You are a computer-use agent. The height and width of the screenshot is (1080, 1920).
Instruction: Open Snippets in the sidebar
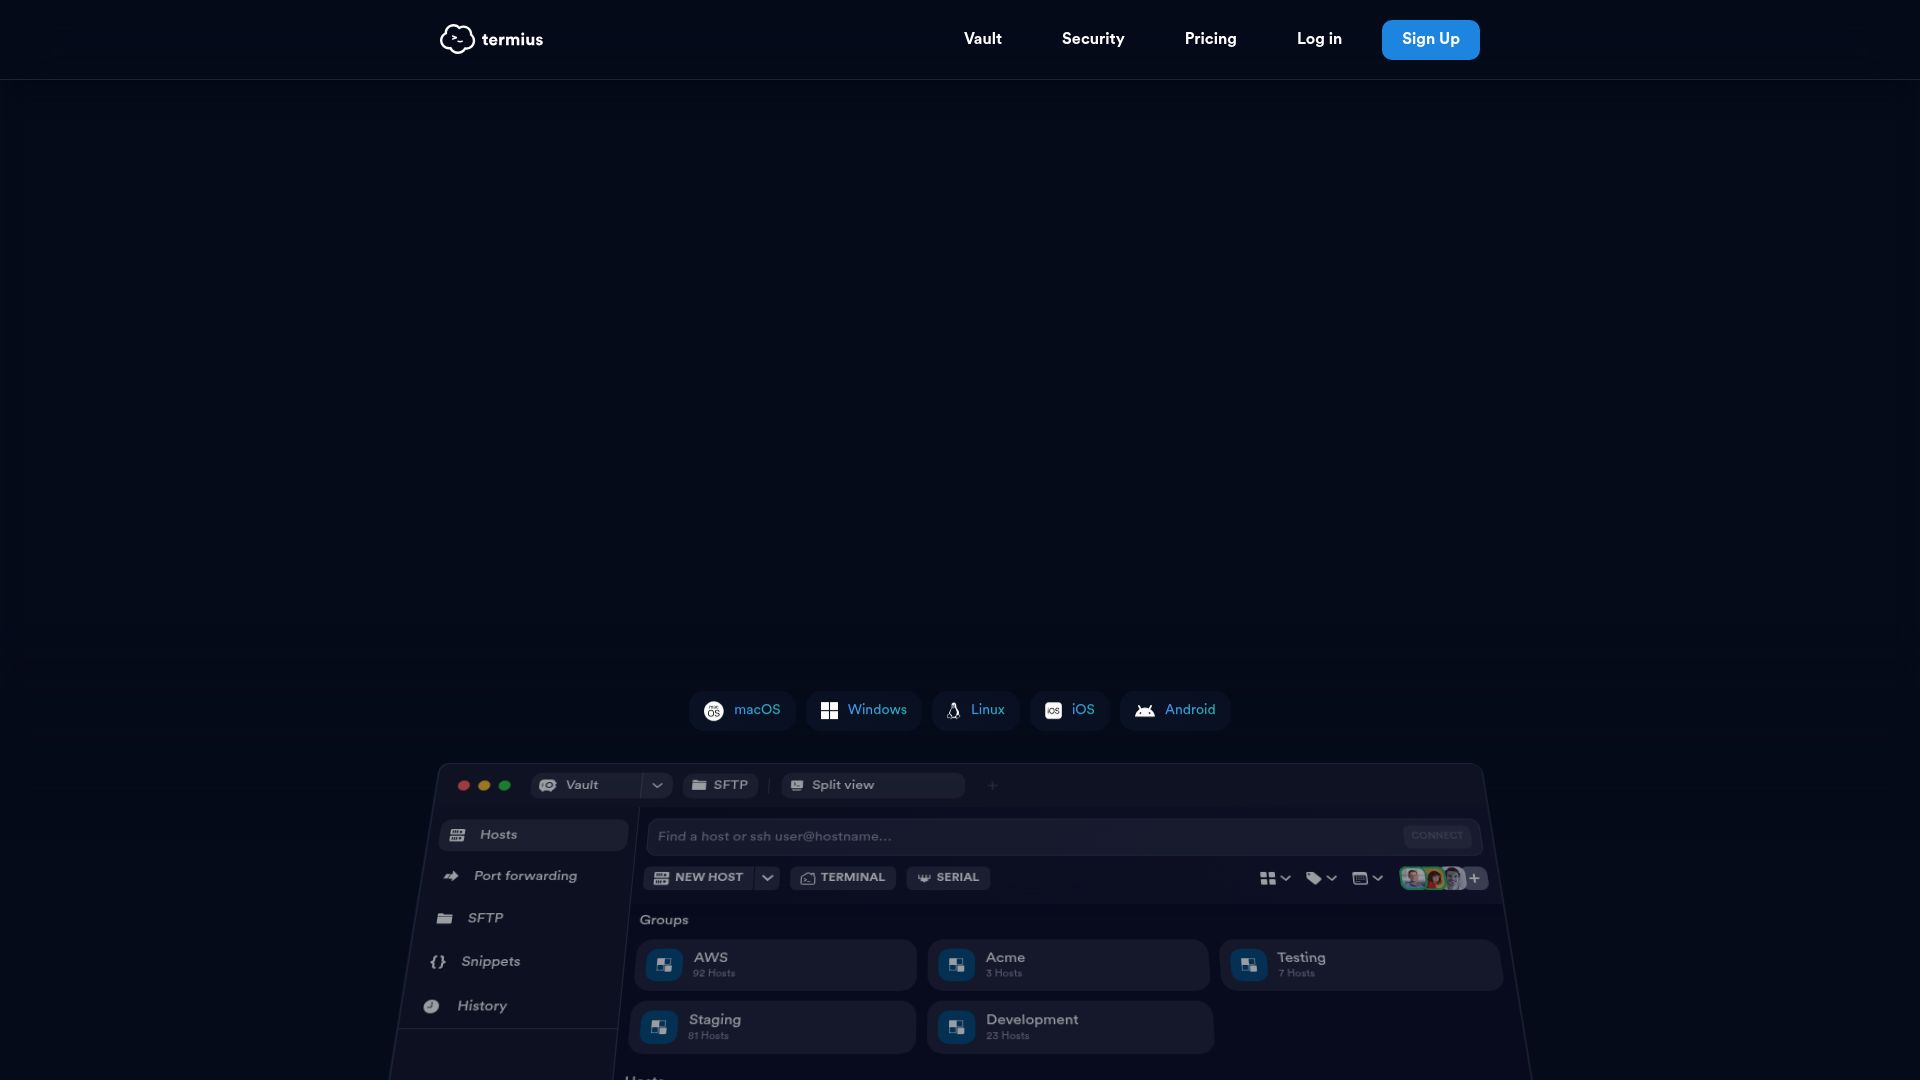[475, 962]
